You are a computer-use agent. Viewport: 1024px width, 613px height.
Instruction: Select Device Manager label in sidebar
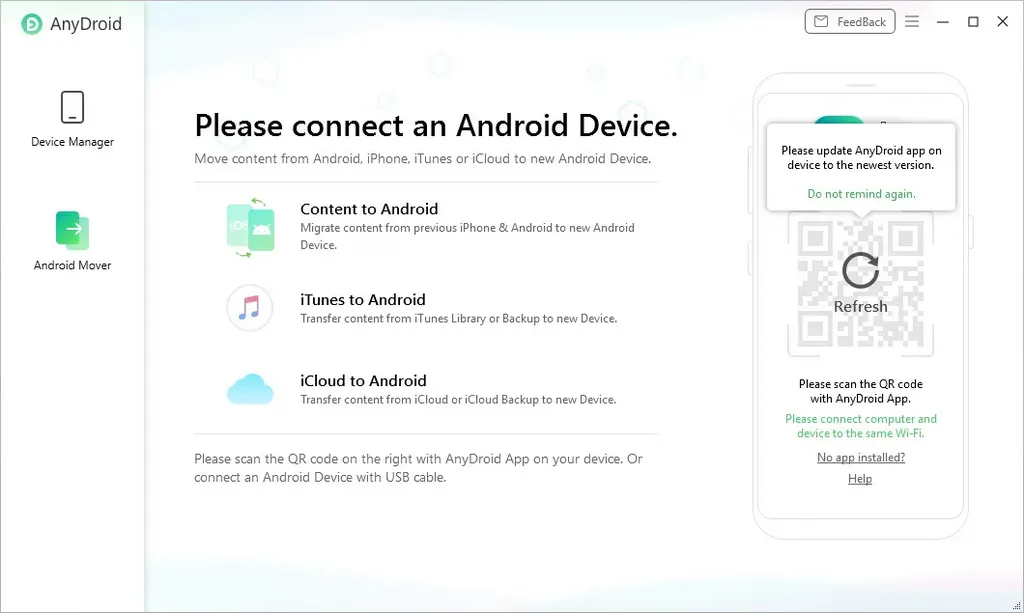[x=72, y=142]
